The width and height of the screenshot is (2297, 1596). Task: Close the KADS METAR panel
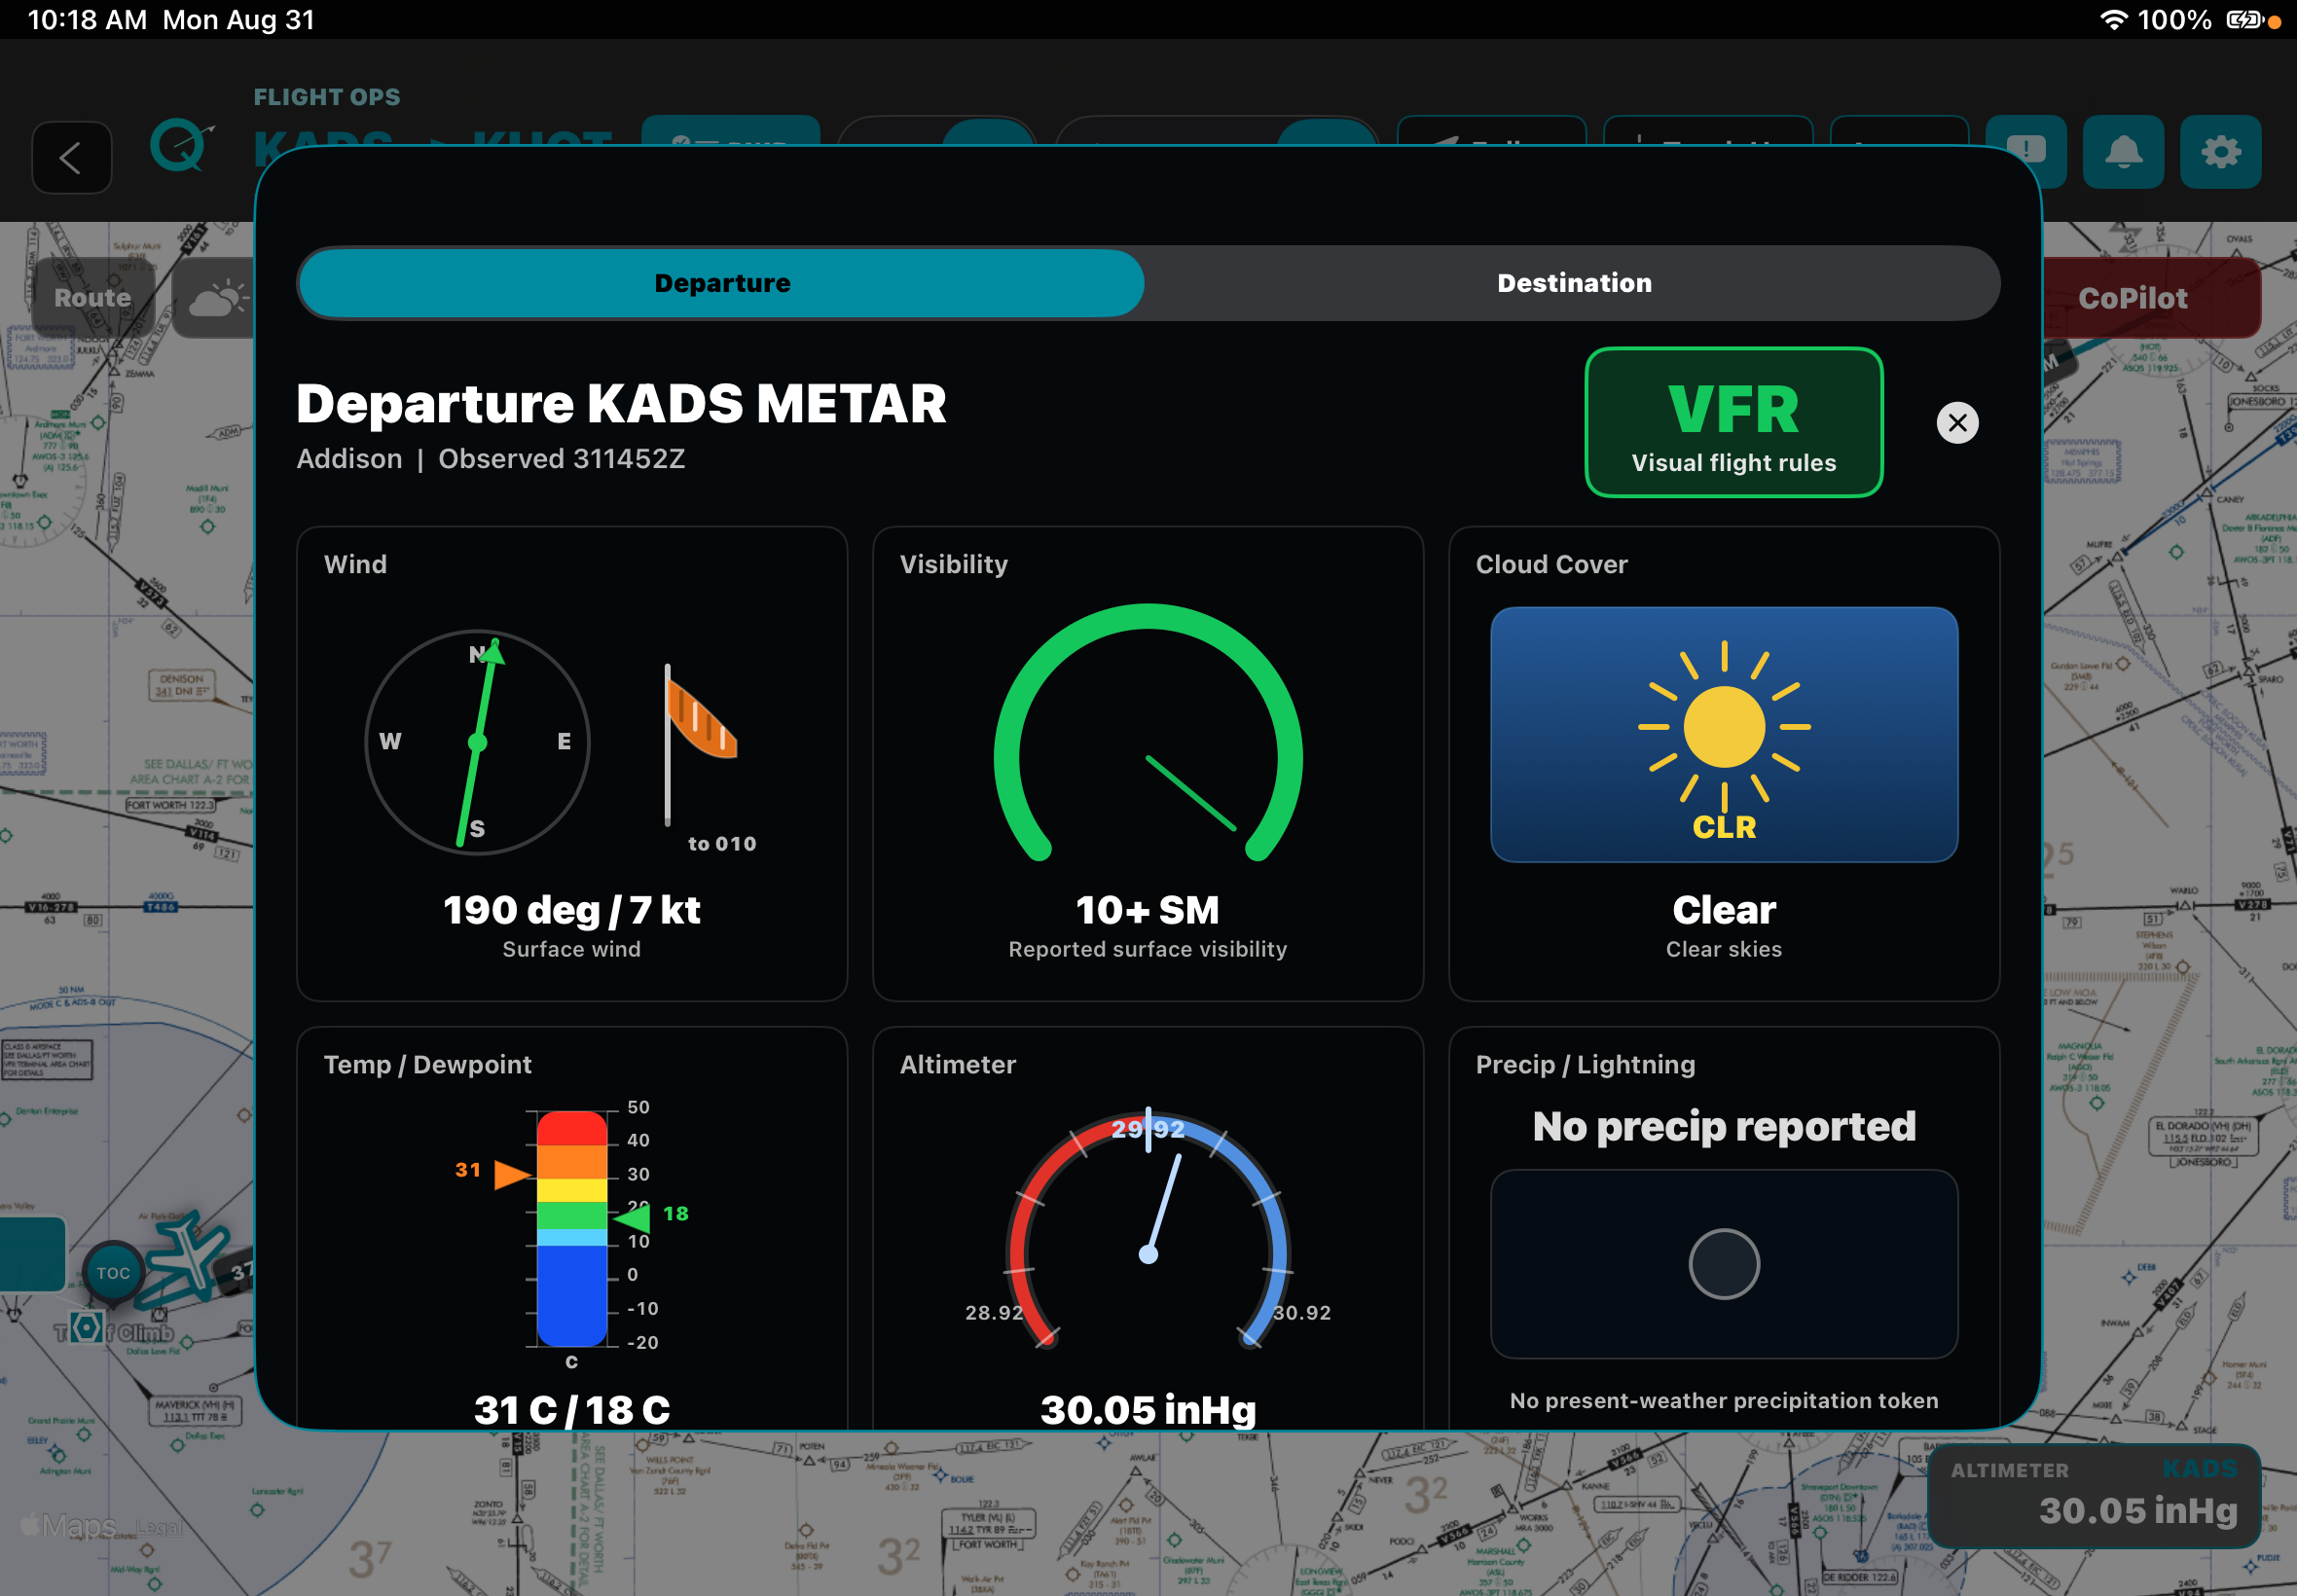[x=1957, y=423]
